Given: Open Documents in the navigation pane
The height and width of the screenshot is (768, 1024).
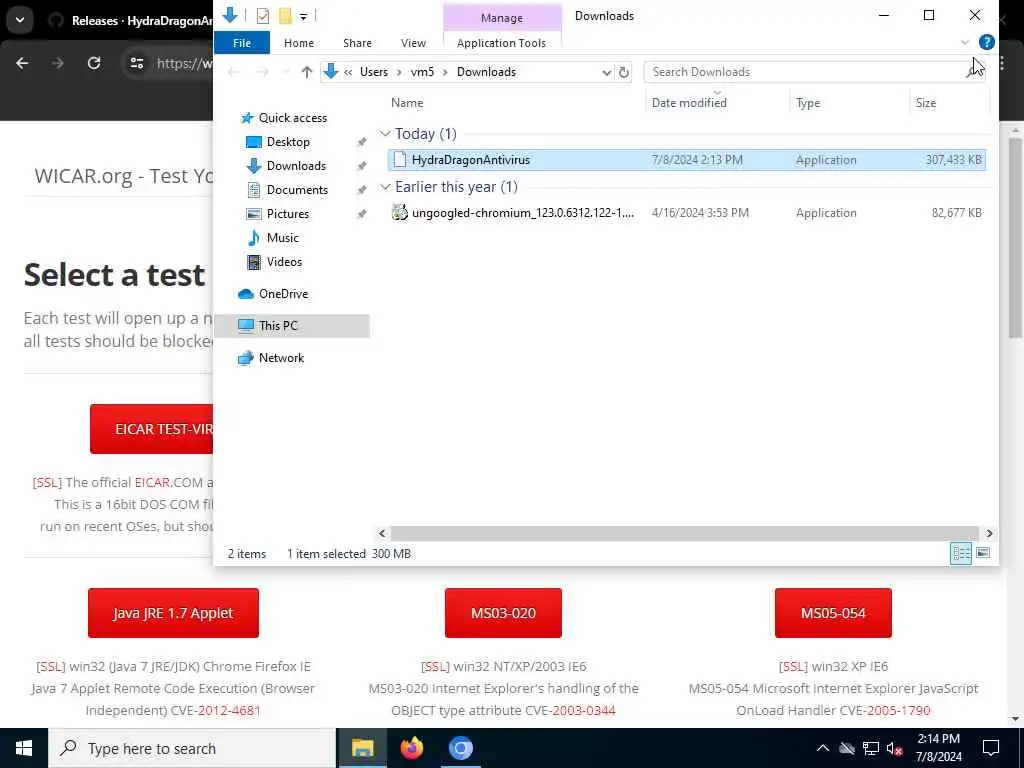Looking at the screenshot, I should tap(296, 190).
